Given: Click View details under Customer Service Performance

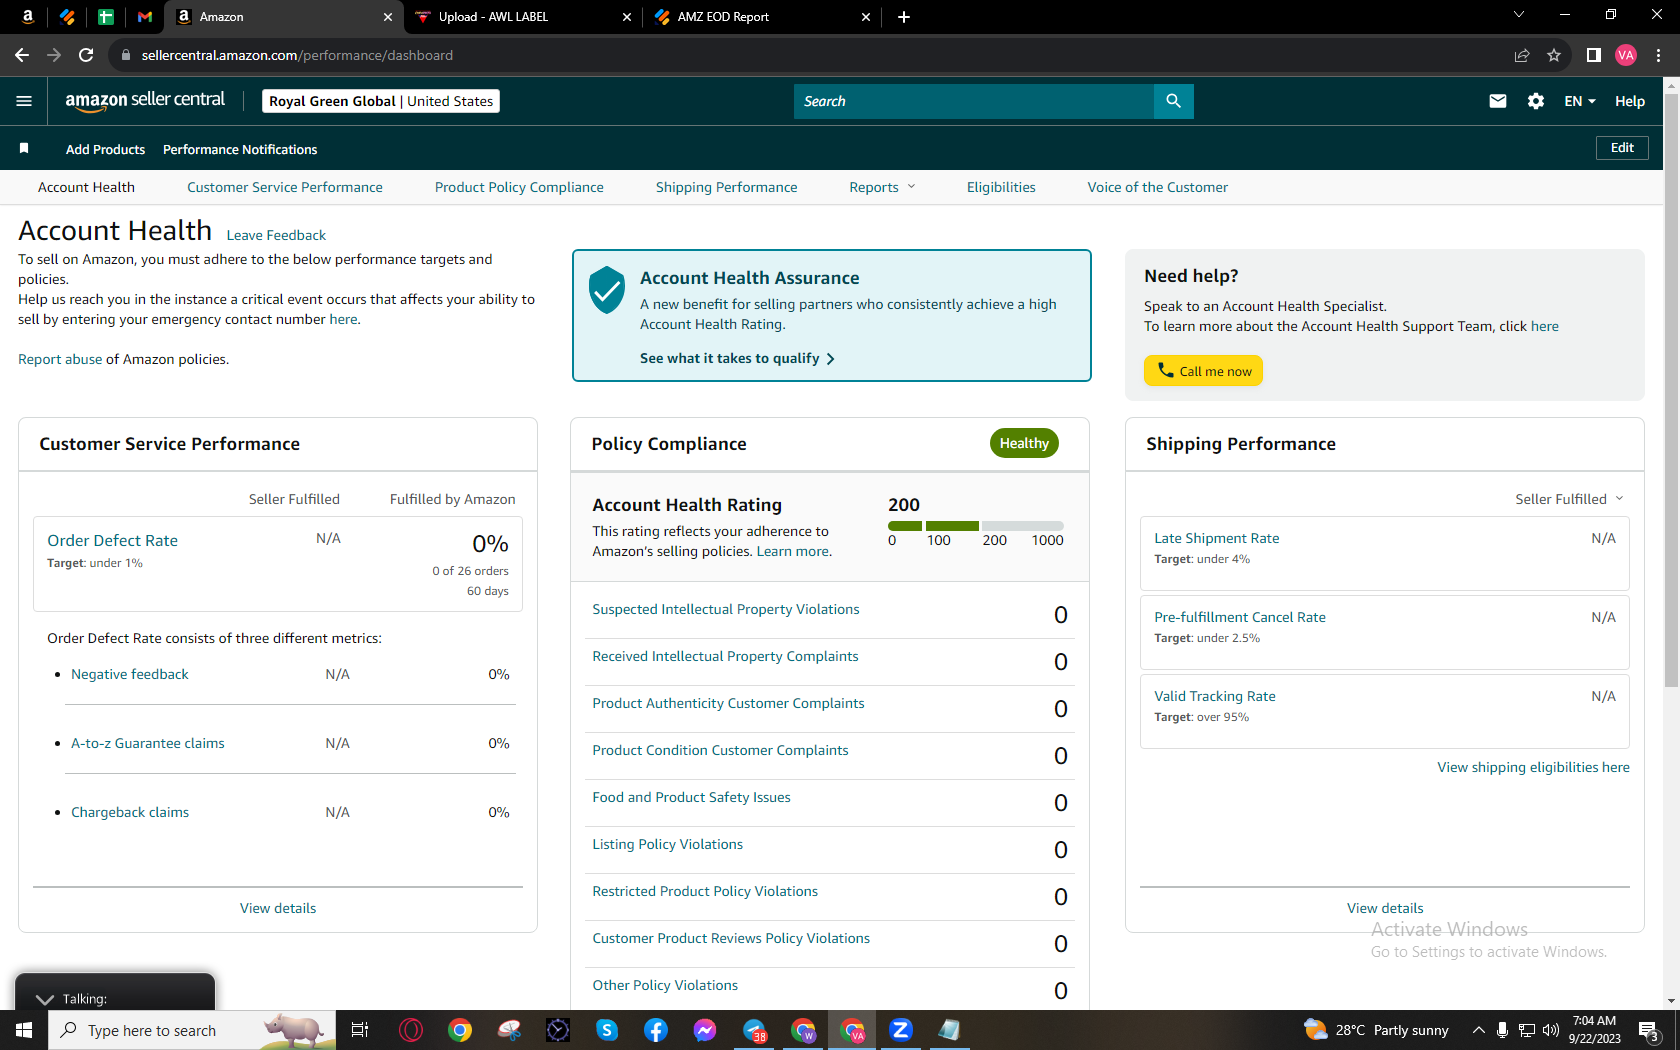Looking at the screenshot, I should [278, 908].
